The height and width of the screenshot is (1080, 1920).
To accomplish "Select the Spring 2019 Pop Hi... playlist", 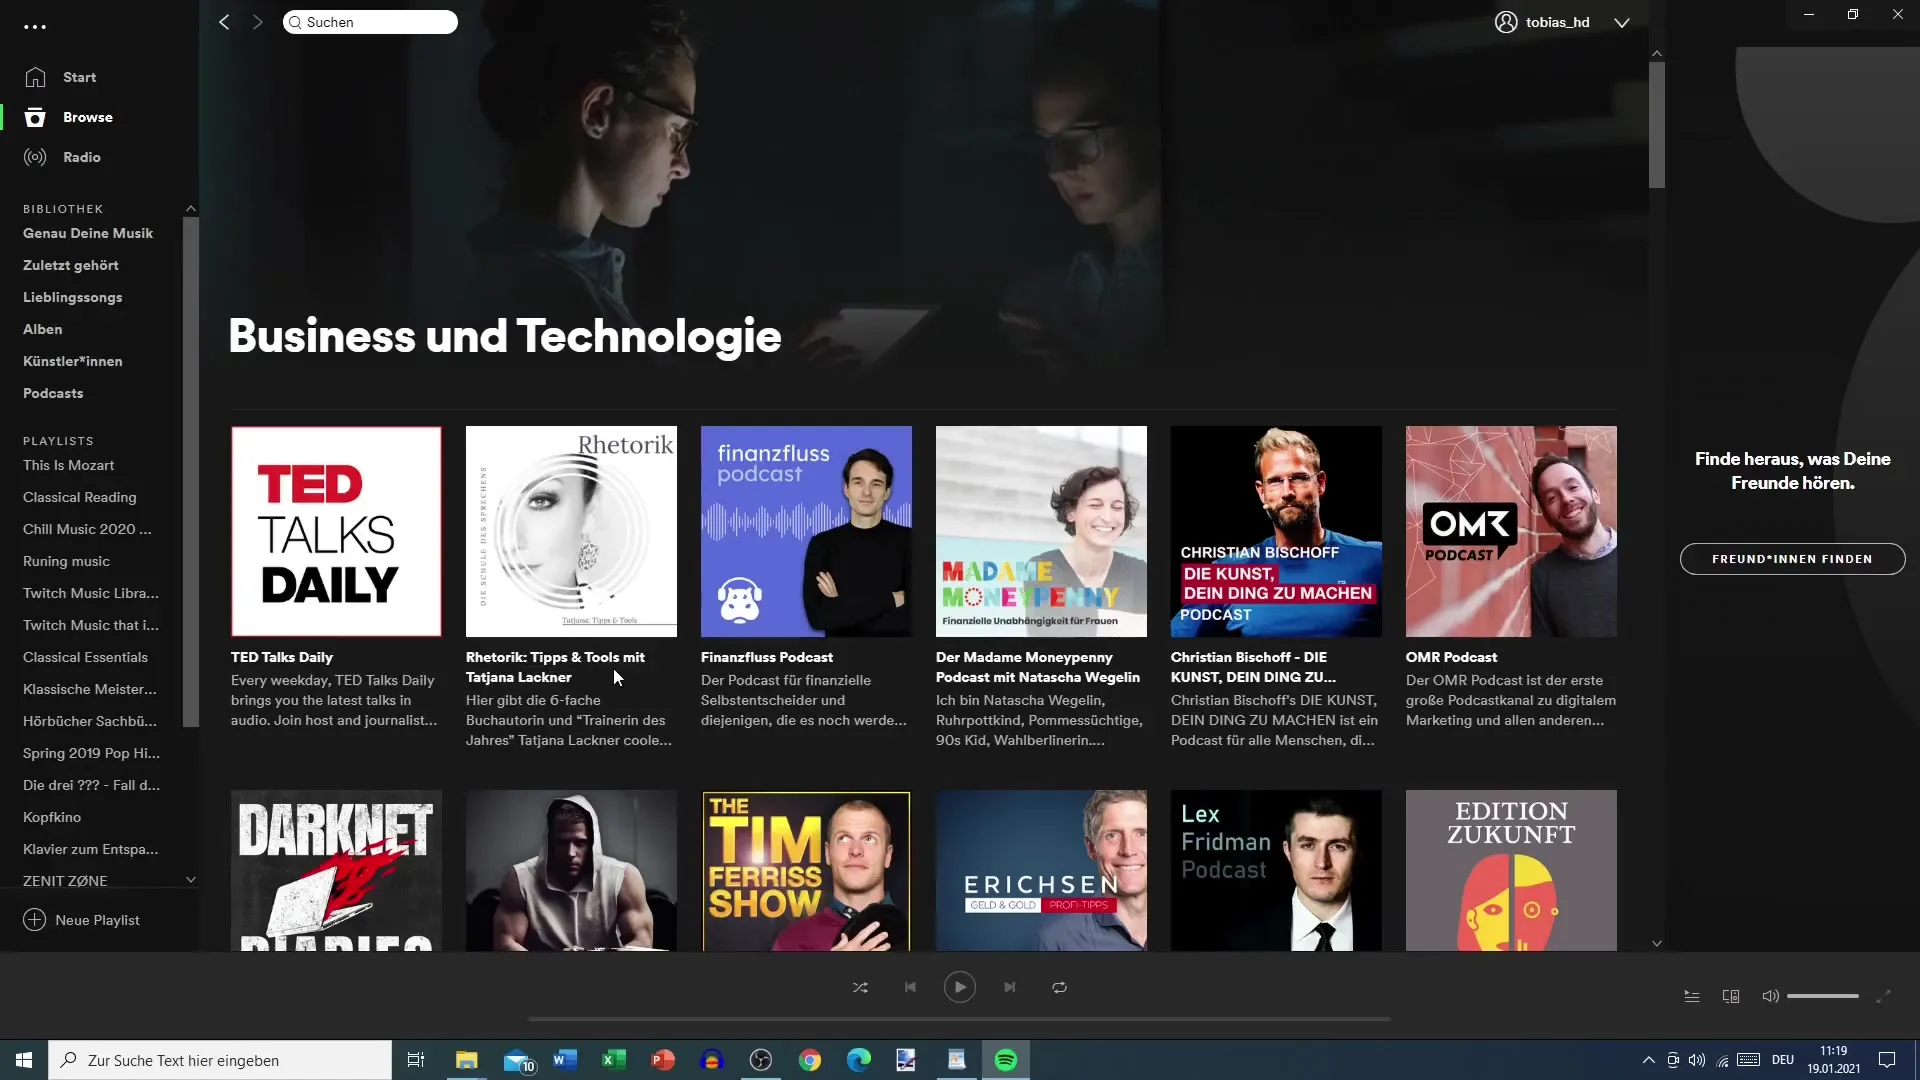I will [x=91, y=753].
